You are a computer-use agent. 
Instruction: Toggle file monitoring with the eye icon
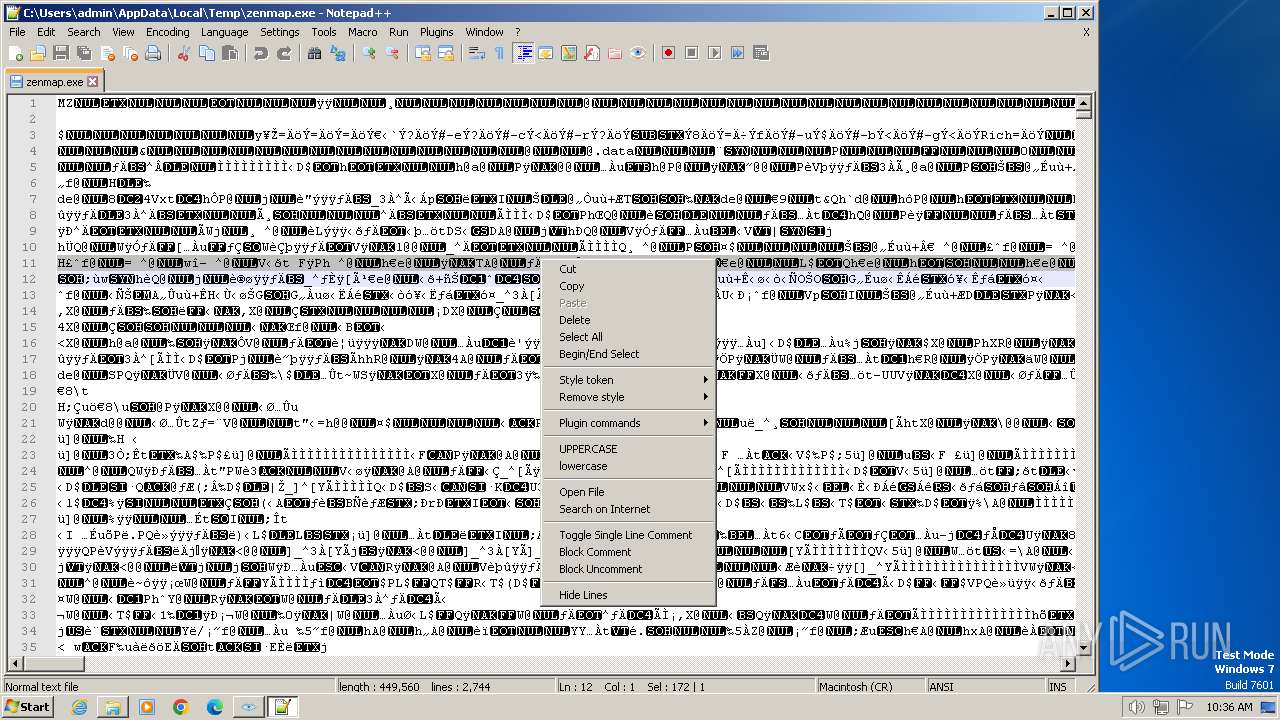(x=638, y=53)
